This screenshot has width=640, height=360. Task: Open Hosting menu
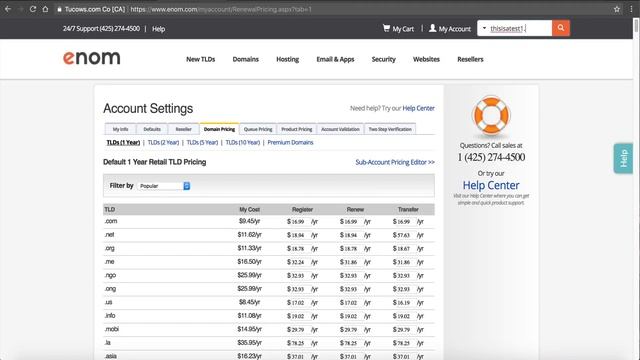click(287, 59)
